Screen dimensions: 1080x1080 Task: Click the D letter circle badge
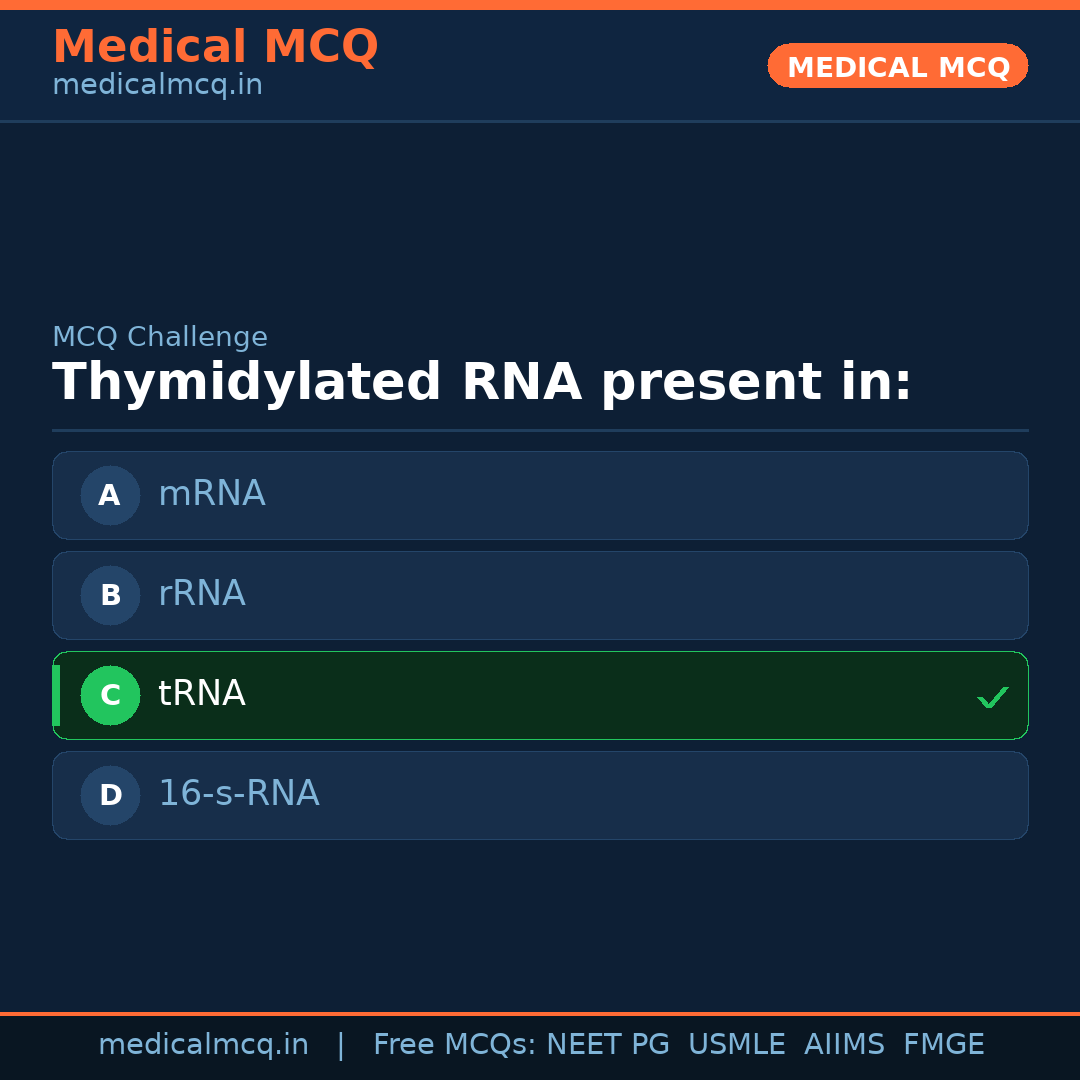(110, 795)
